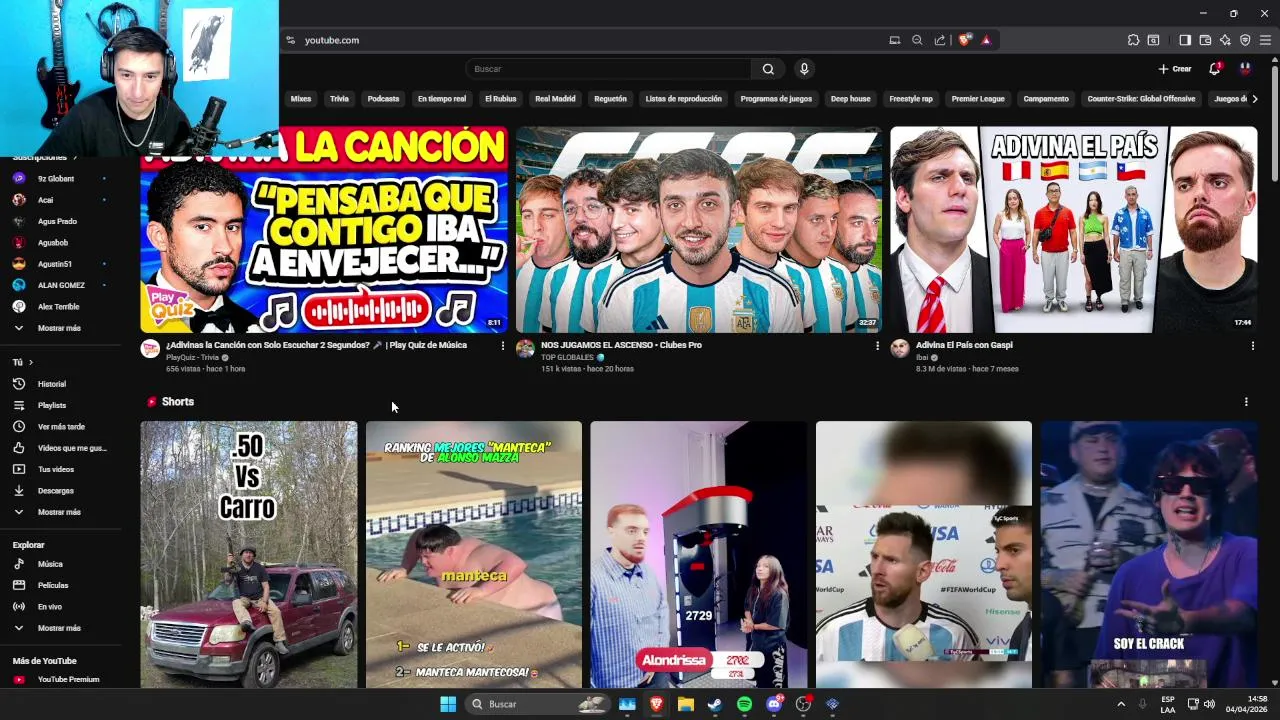The image size is (1280, 720).
Task: Open the Shorts section options menu
Action: (x=1246, y=402)
